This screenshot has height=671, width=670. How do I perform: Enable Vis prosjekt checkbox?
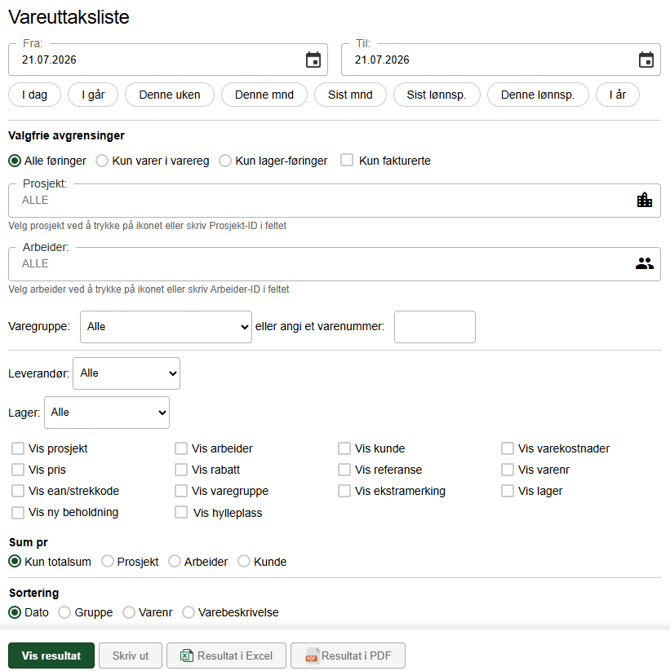(18, 448)
